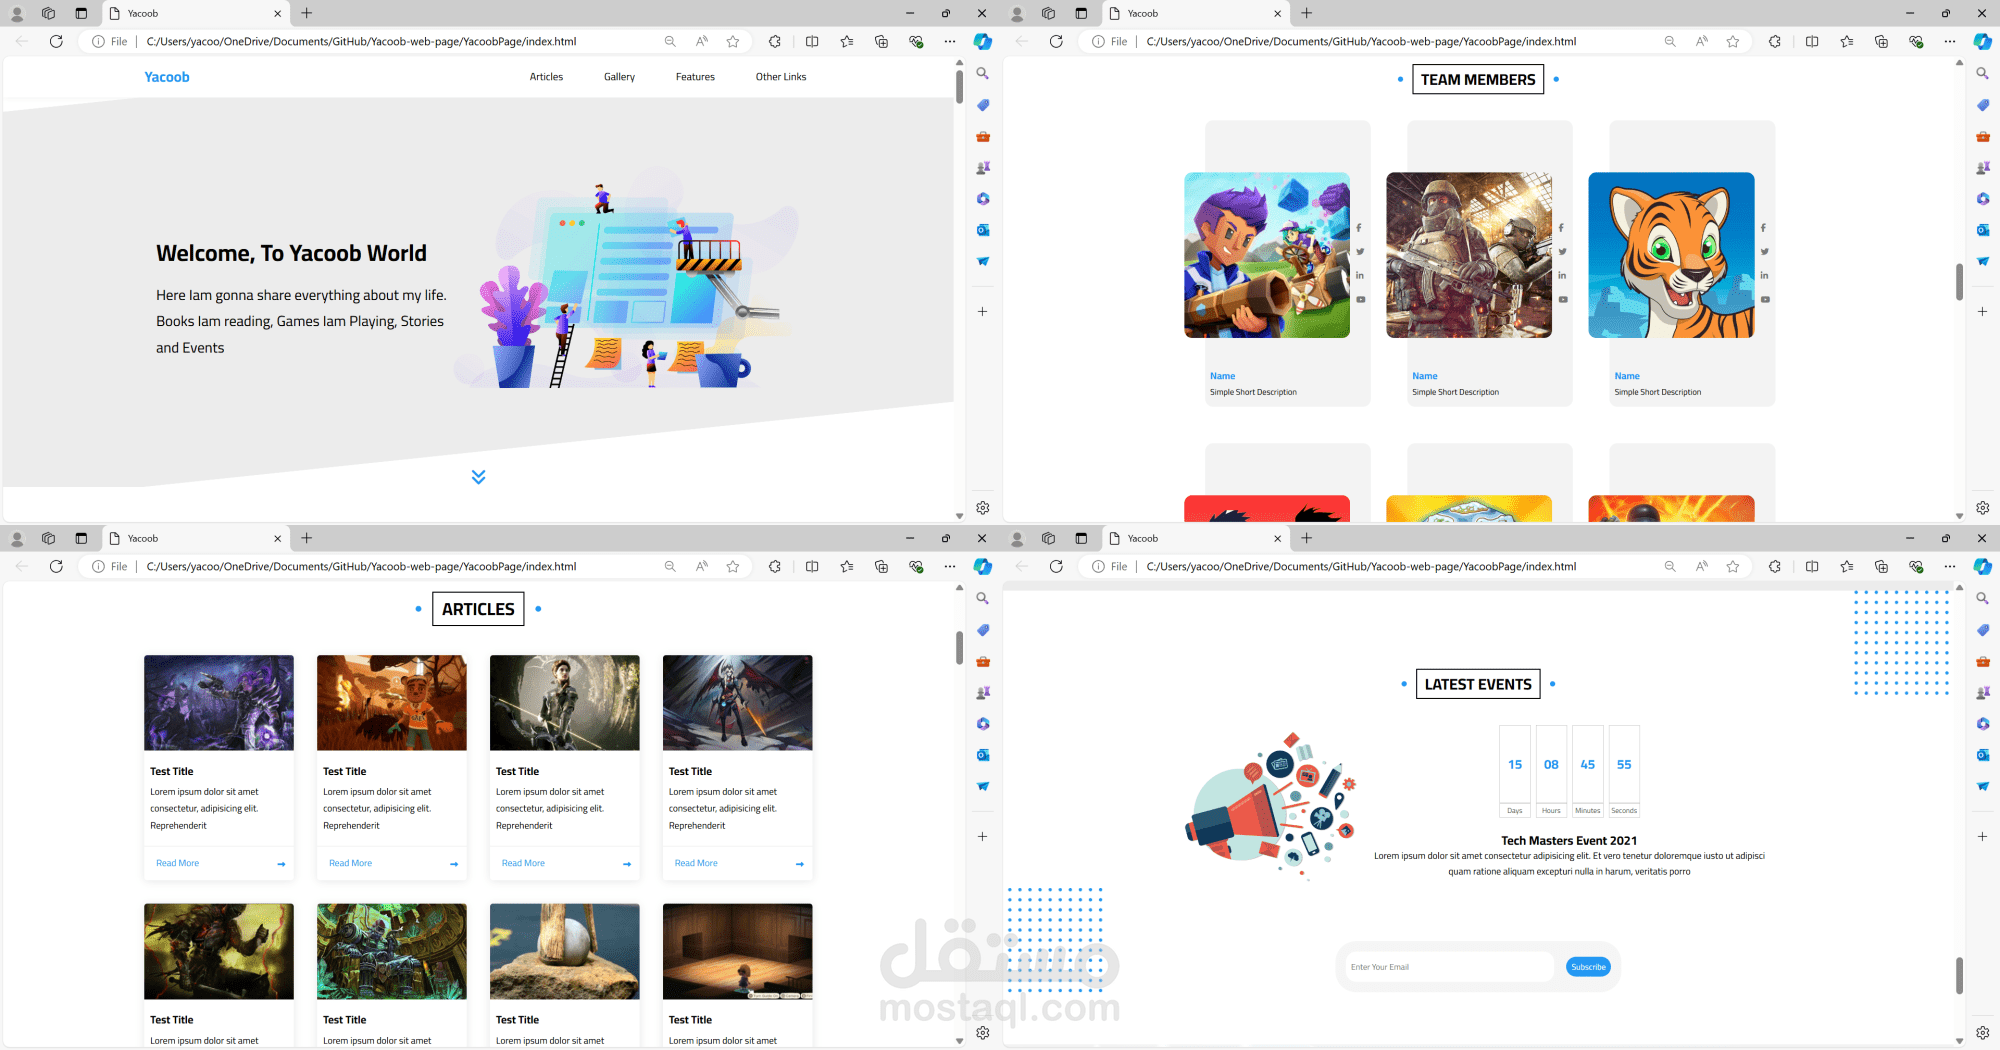The width and height of the screenshot is (2000, 1050).
Task: Click the LinkedIn icon on a team member card
Action: 1360,275
